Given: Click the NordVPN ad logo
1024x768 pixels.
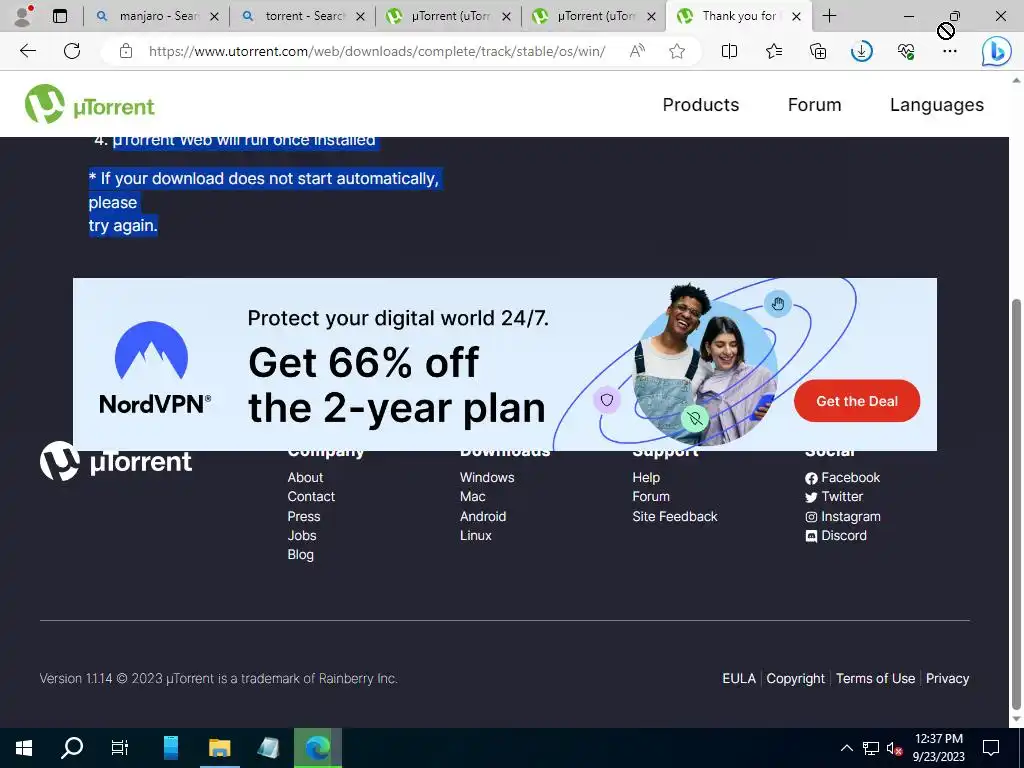Looking at the screenshot, I should [x=155, y=368].
